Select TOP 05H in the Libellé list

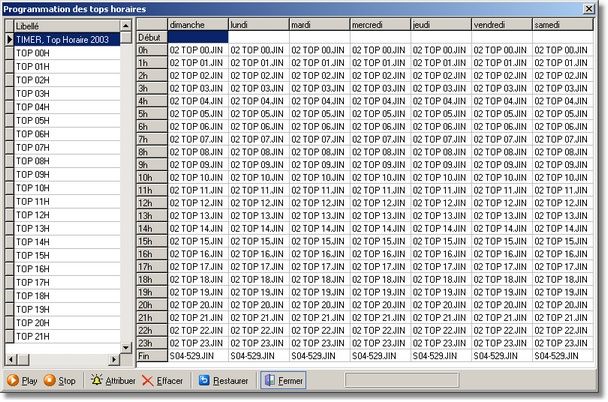click(x=67, y=121)
